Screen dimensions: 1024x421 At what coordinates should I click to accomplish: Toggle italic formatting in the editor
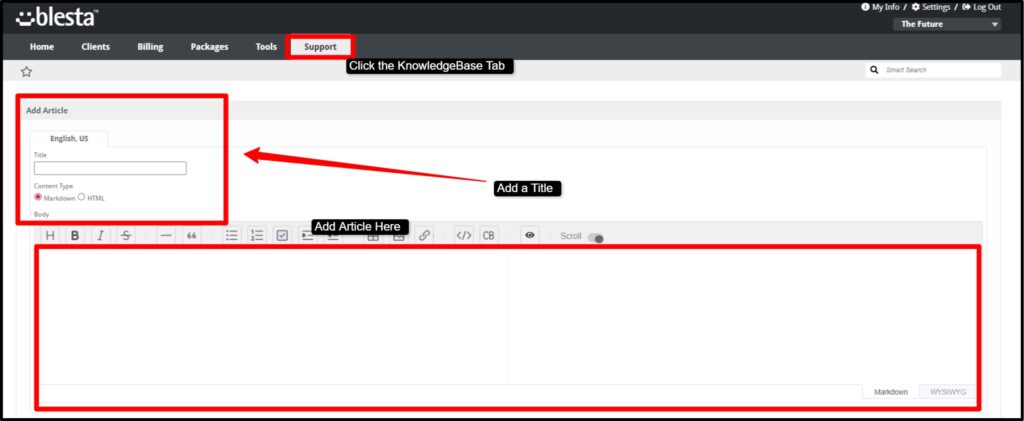click(100, 236)
